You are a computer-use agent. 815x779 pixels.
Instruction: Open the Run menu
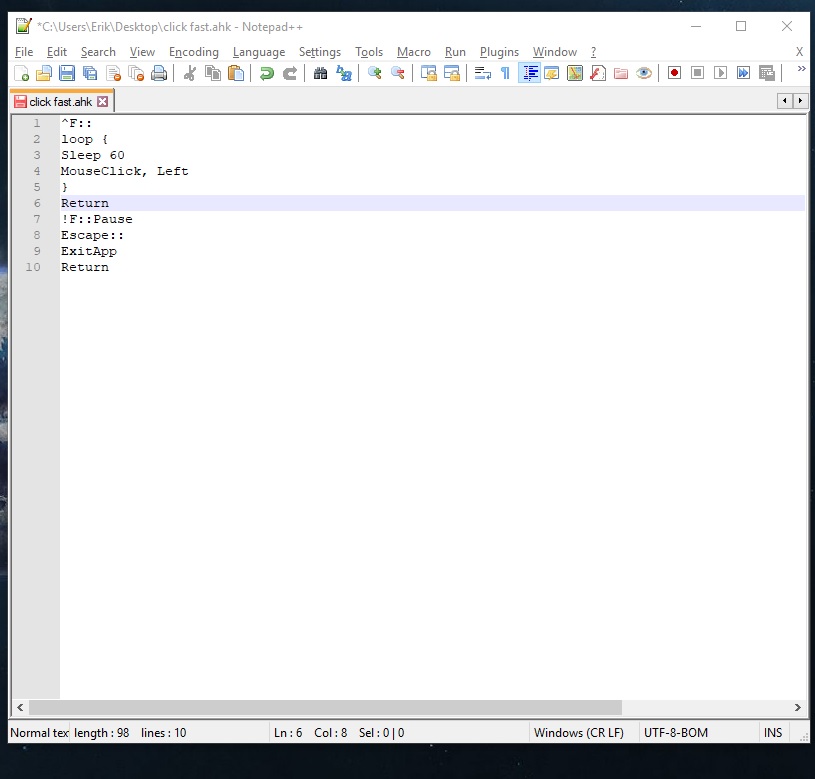click(x=455, y=52)
